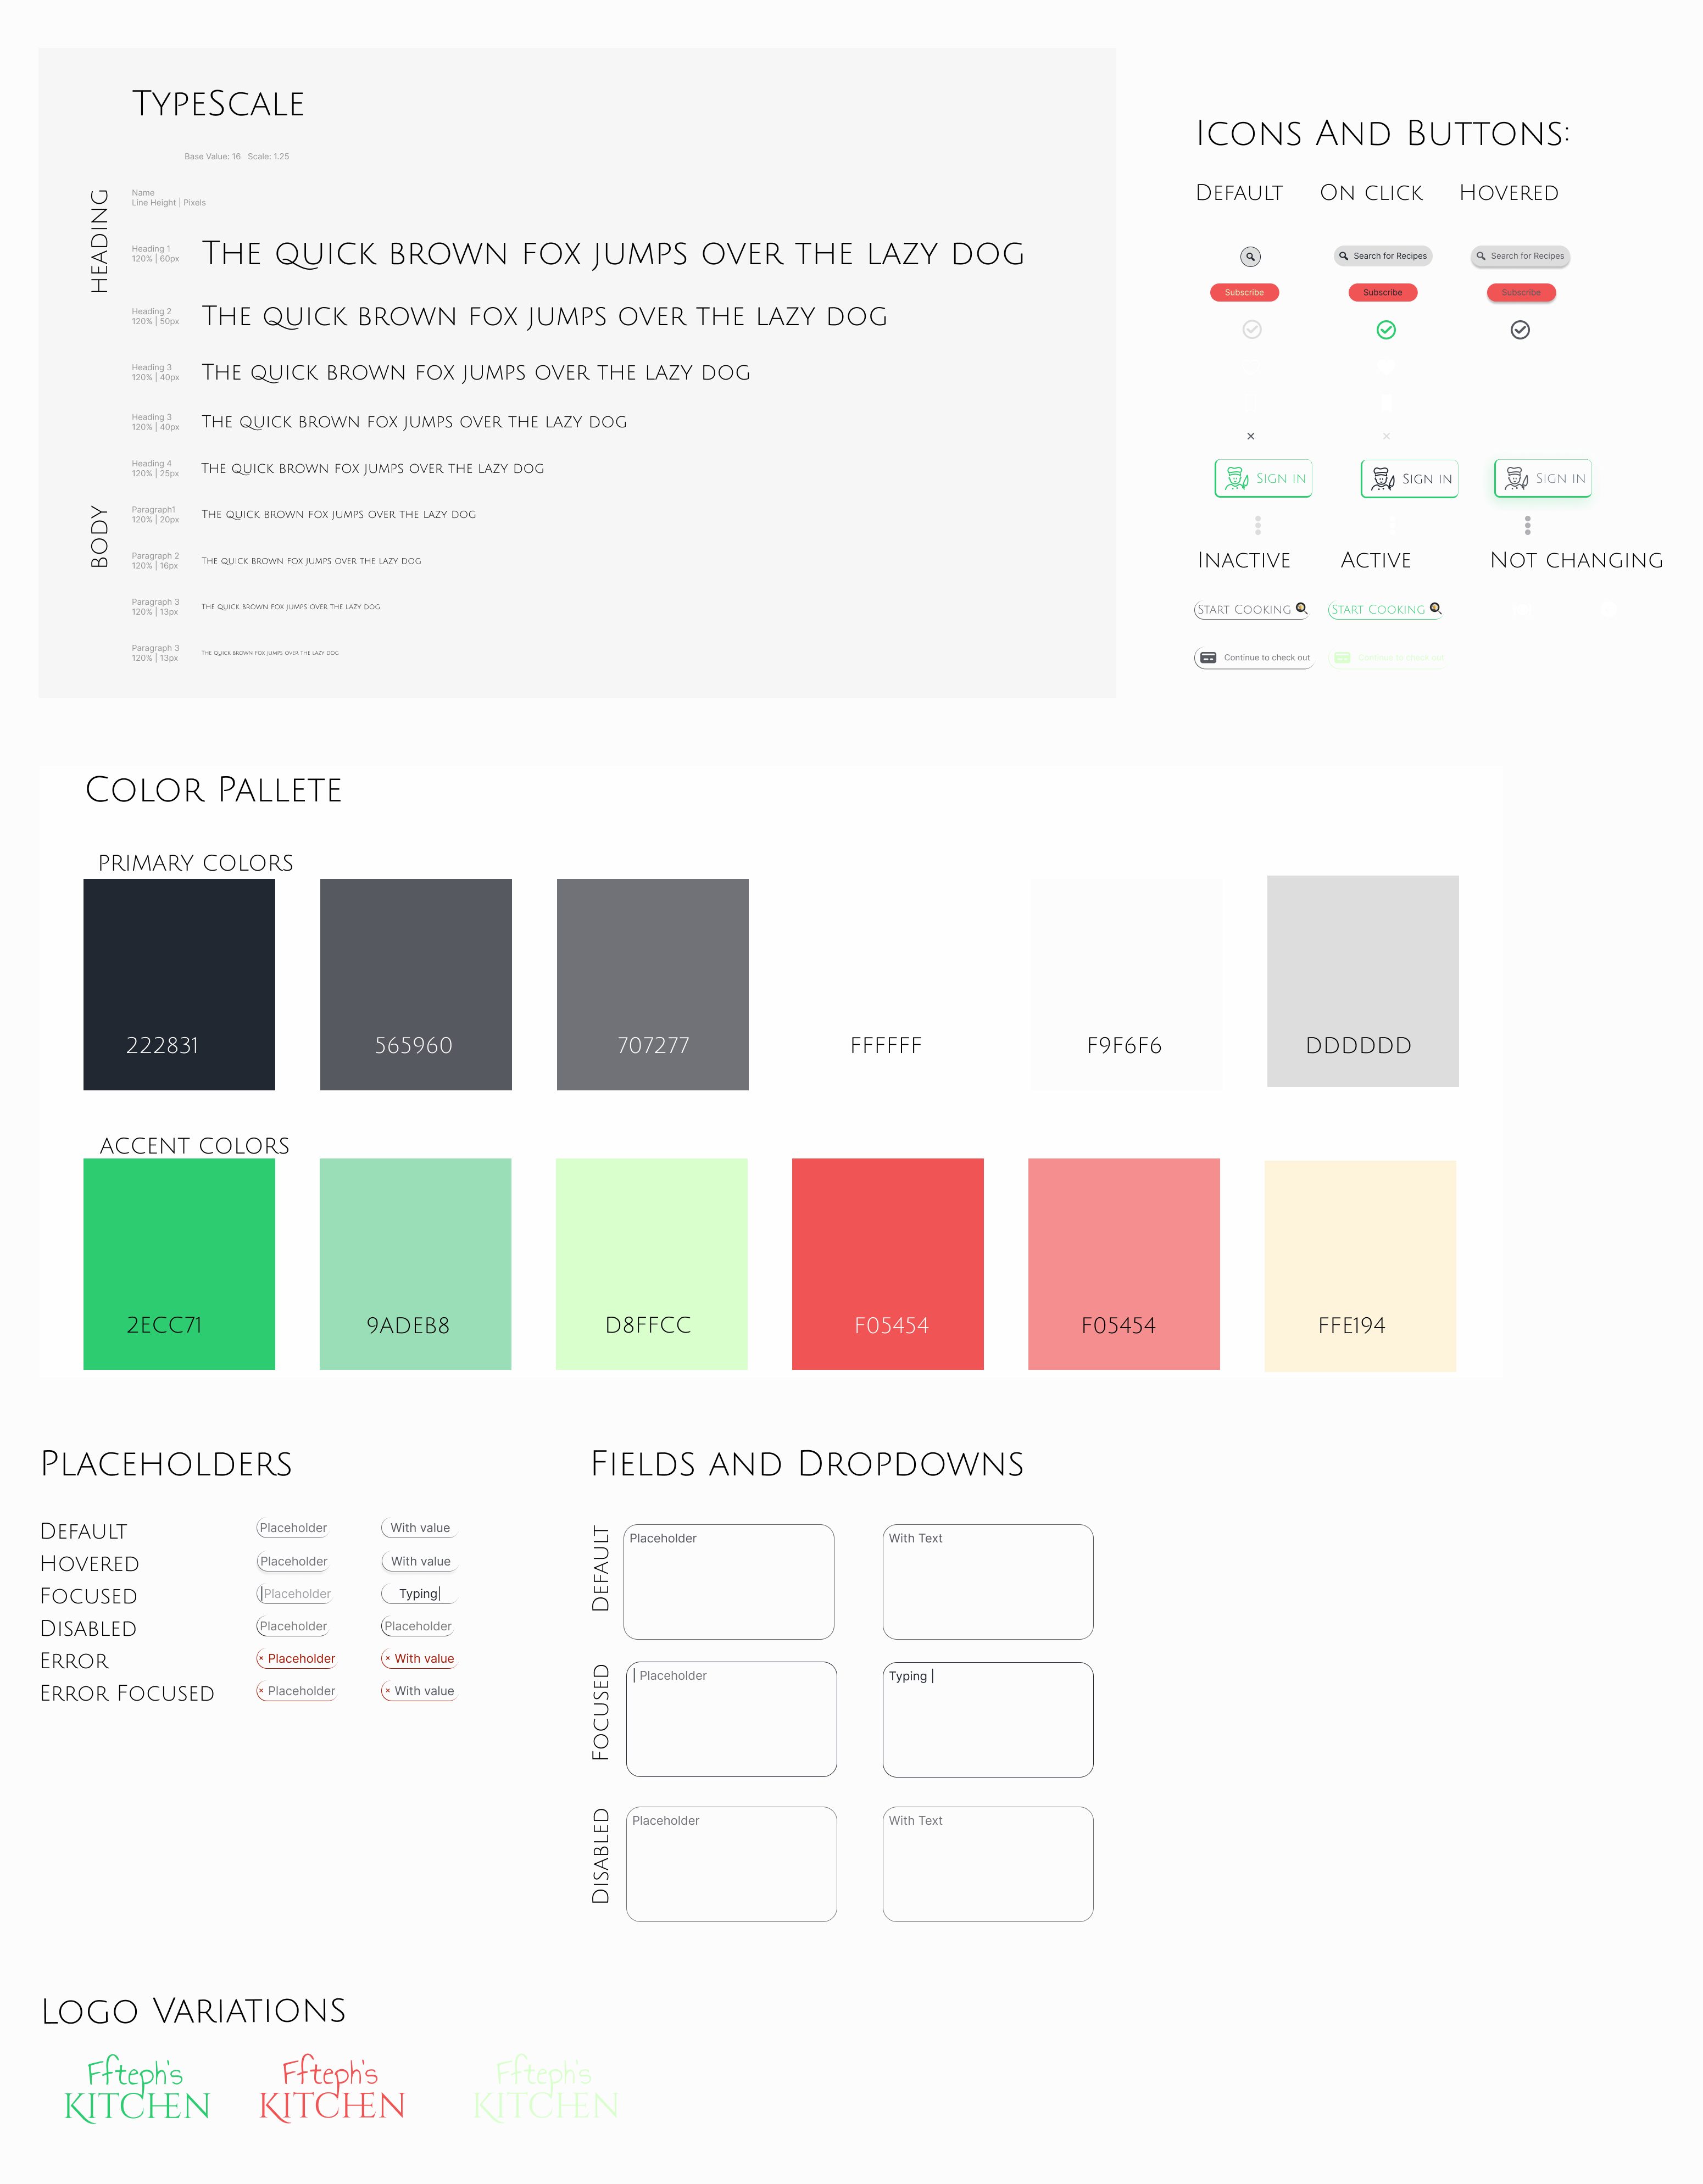Select the X close icon under Inactive

[1251, 436]
